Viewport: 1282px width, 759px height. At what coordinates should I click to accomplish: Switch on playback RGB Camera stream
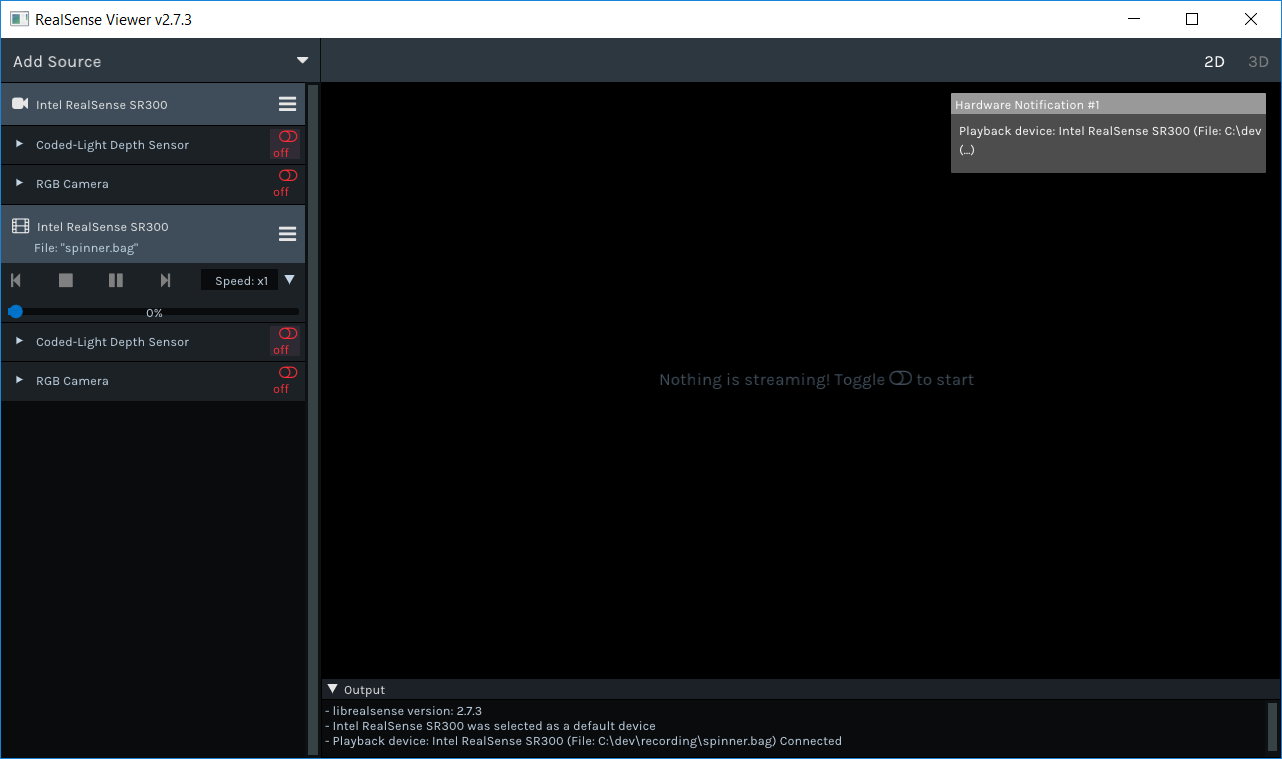click(287, 373)
